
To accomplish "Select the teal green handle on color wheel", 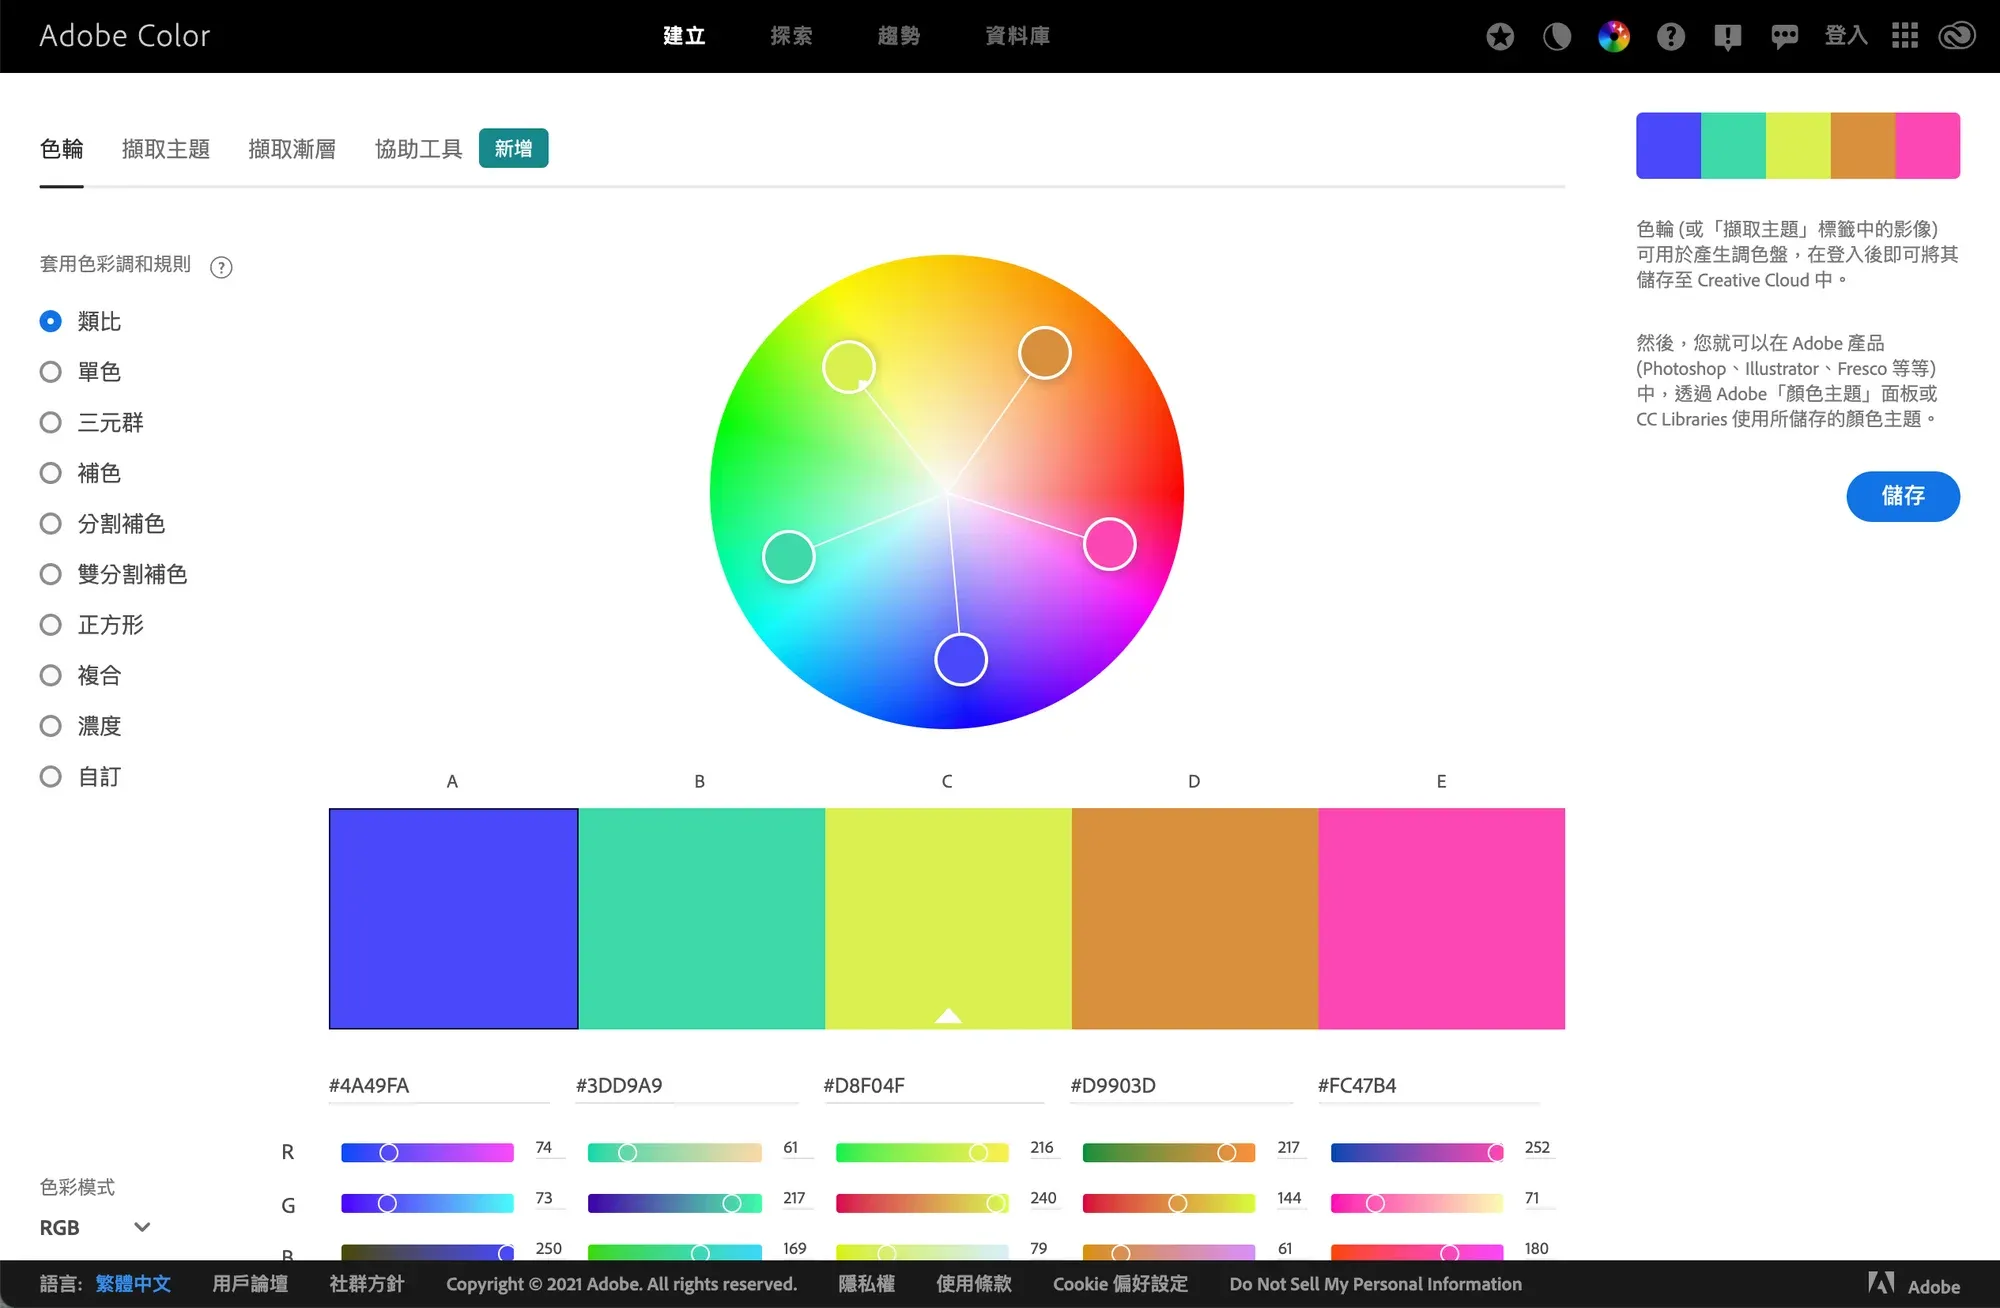I will click(789, 557).
